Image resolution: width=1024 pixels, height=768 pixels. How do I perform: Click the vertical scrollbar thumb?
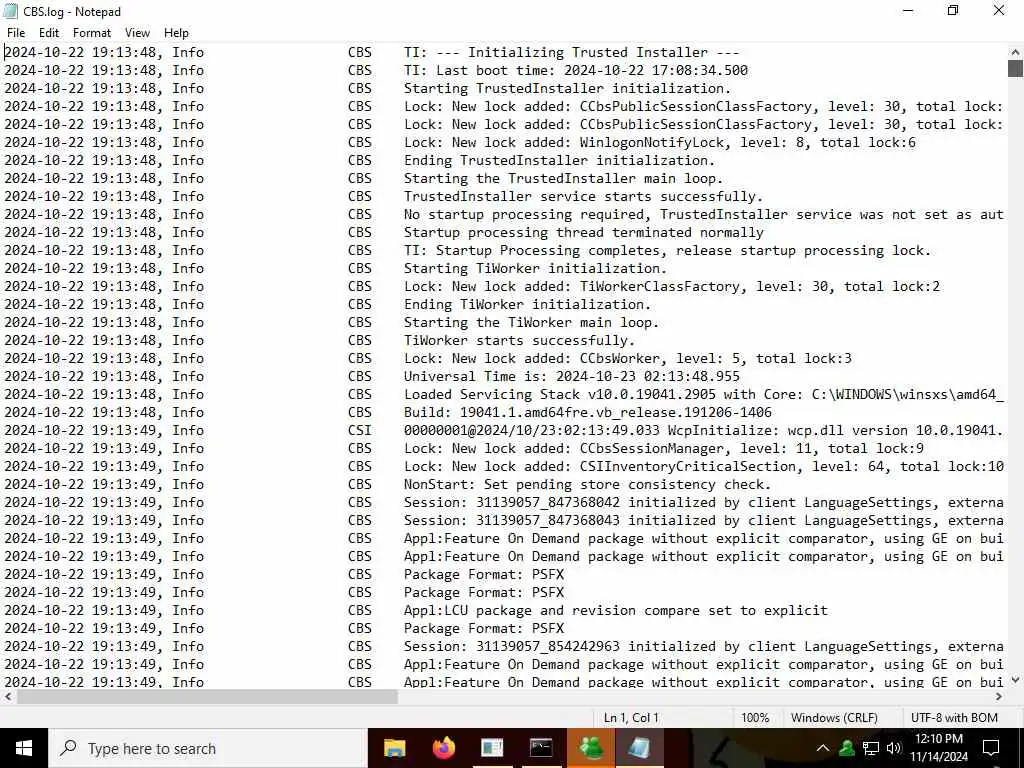tap(1015, 68)
